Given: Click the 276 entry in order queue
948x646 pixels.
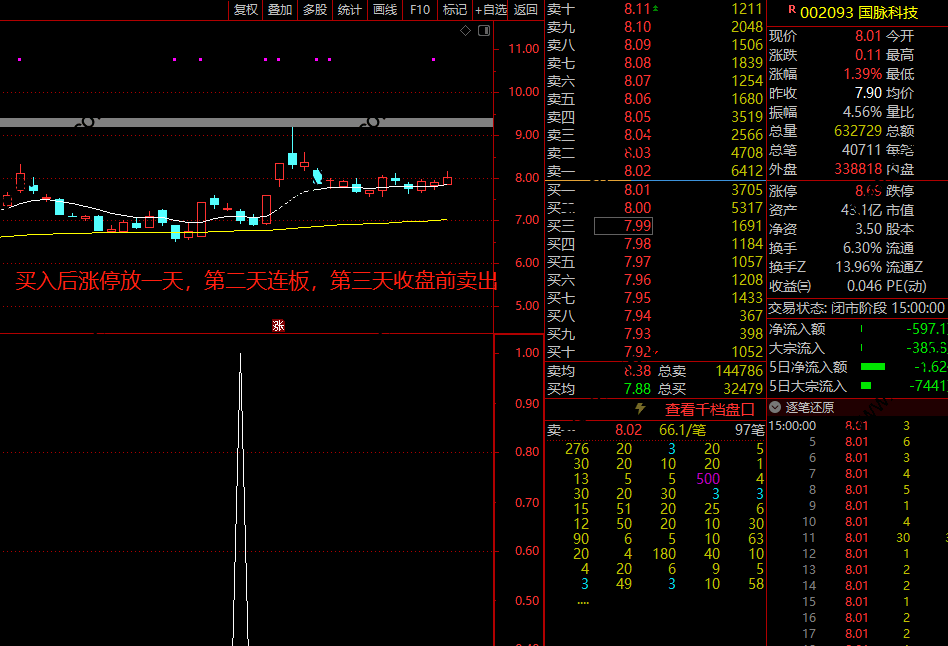Looking at the screenshot, I should (x=577, y=449).
